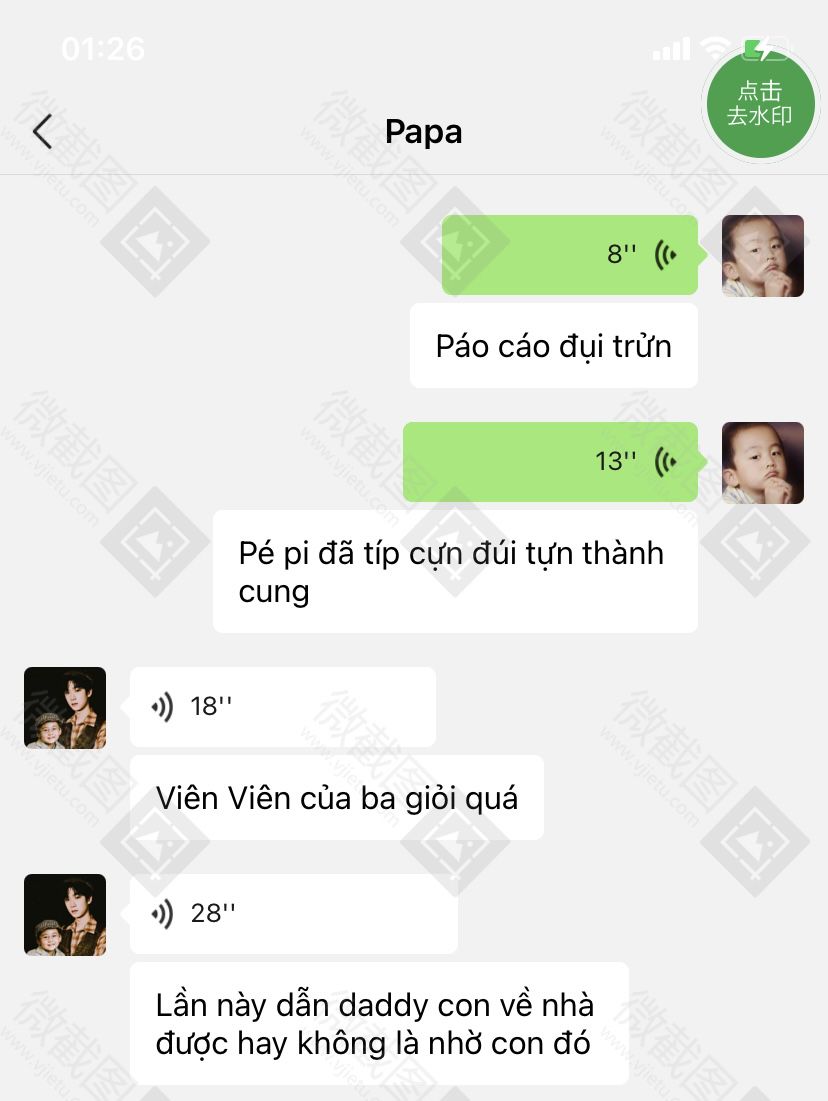The height and width of the screenshot is (1101, 828).
Task: Open child avatar beside 8'' voice message
Action: pos(763,256)
